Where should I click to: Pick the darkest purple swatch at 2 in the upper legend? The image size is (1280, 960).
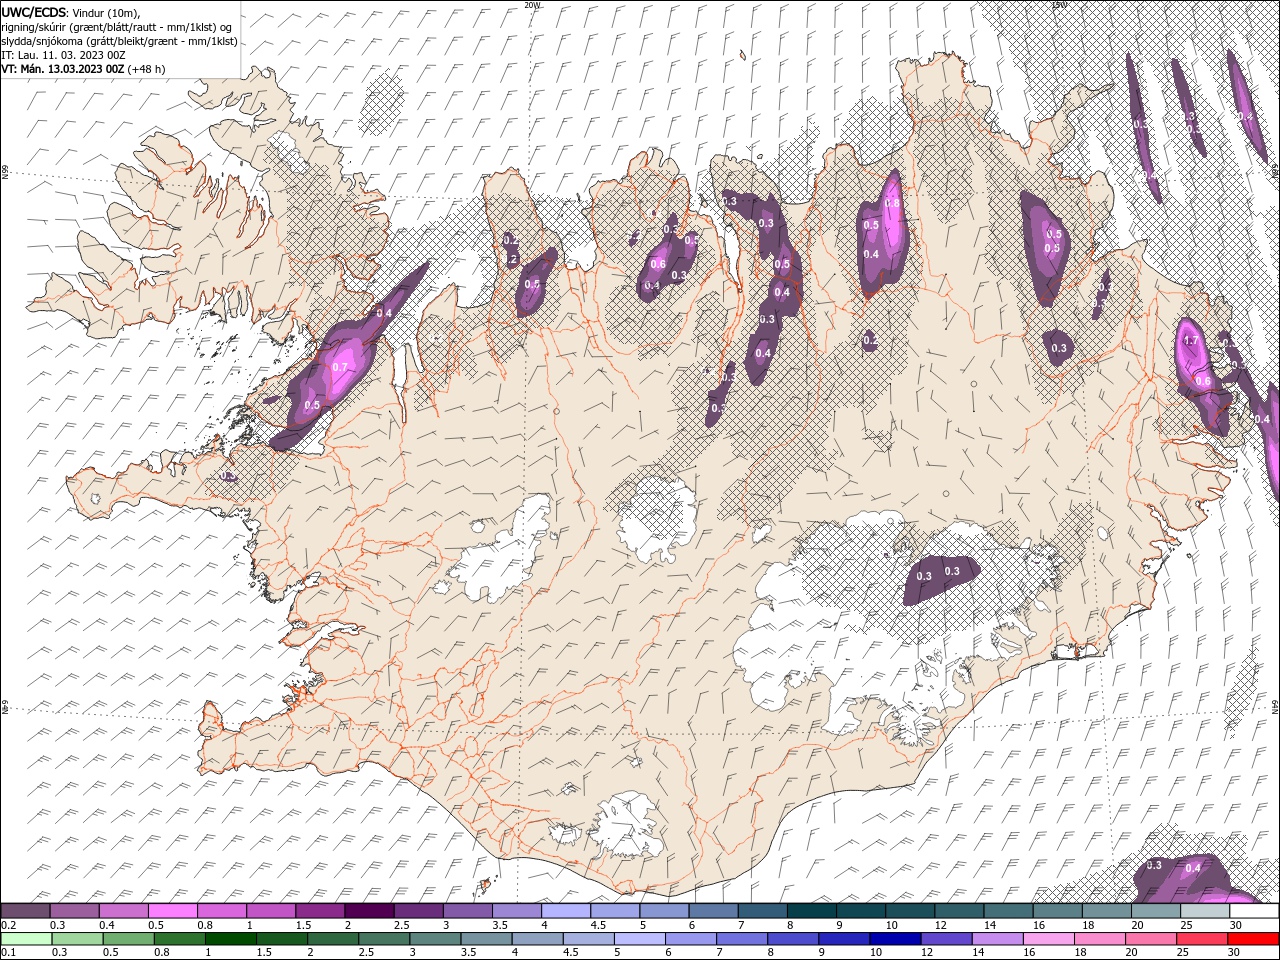[x=369, y=911]
